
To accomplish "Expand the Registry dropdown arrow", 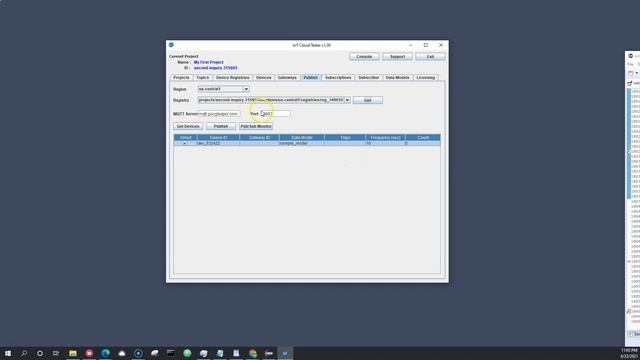I will (347, 100).
